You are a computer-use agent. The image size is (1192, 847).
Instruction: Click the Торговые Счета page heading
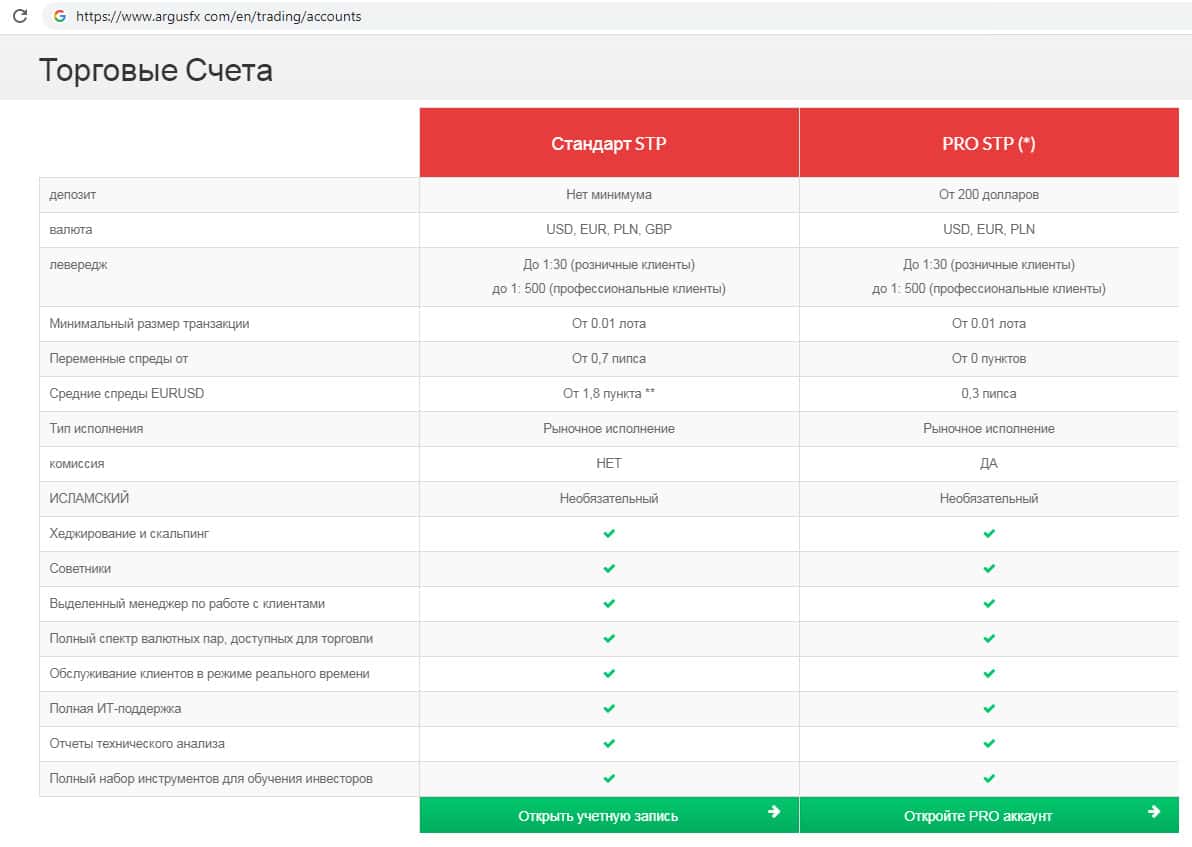pyautogui.click(x=155, y=71)
